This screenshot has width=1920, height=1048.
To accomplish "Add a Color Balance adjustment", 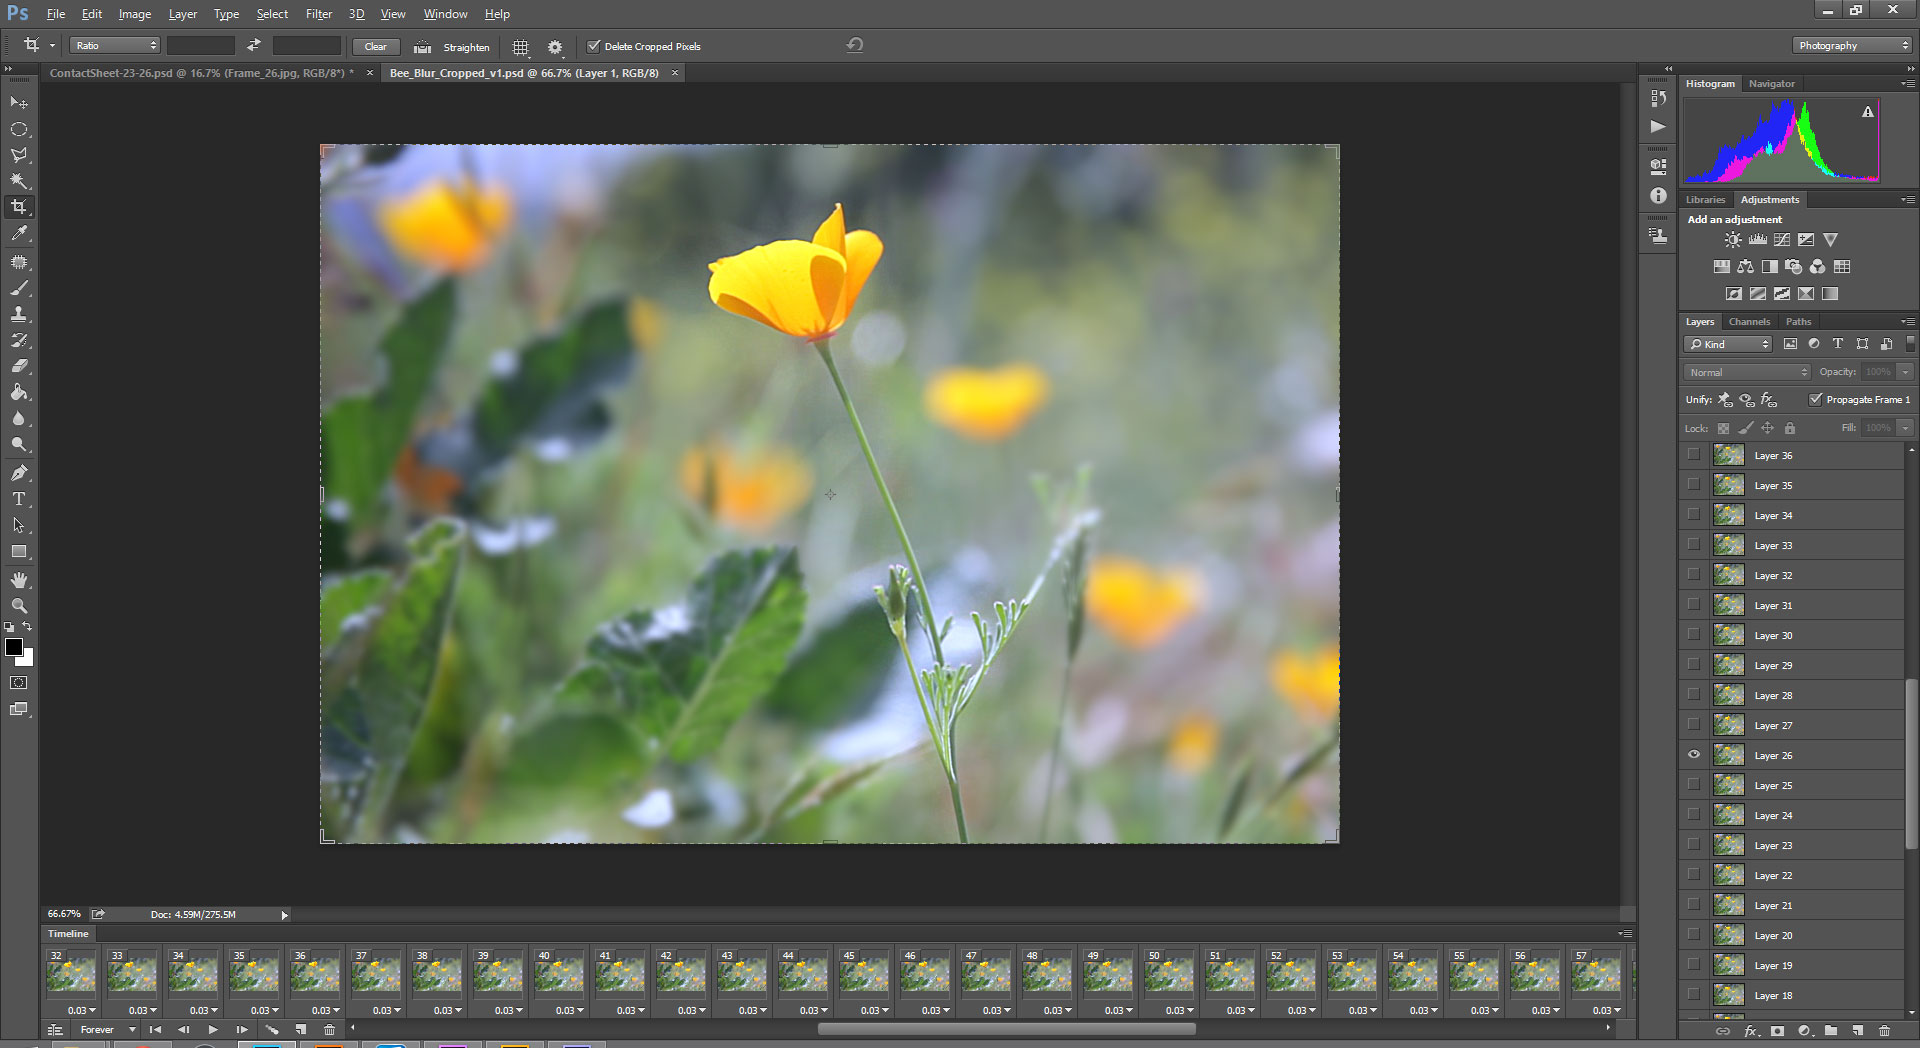I will (x=1745, y=267).
